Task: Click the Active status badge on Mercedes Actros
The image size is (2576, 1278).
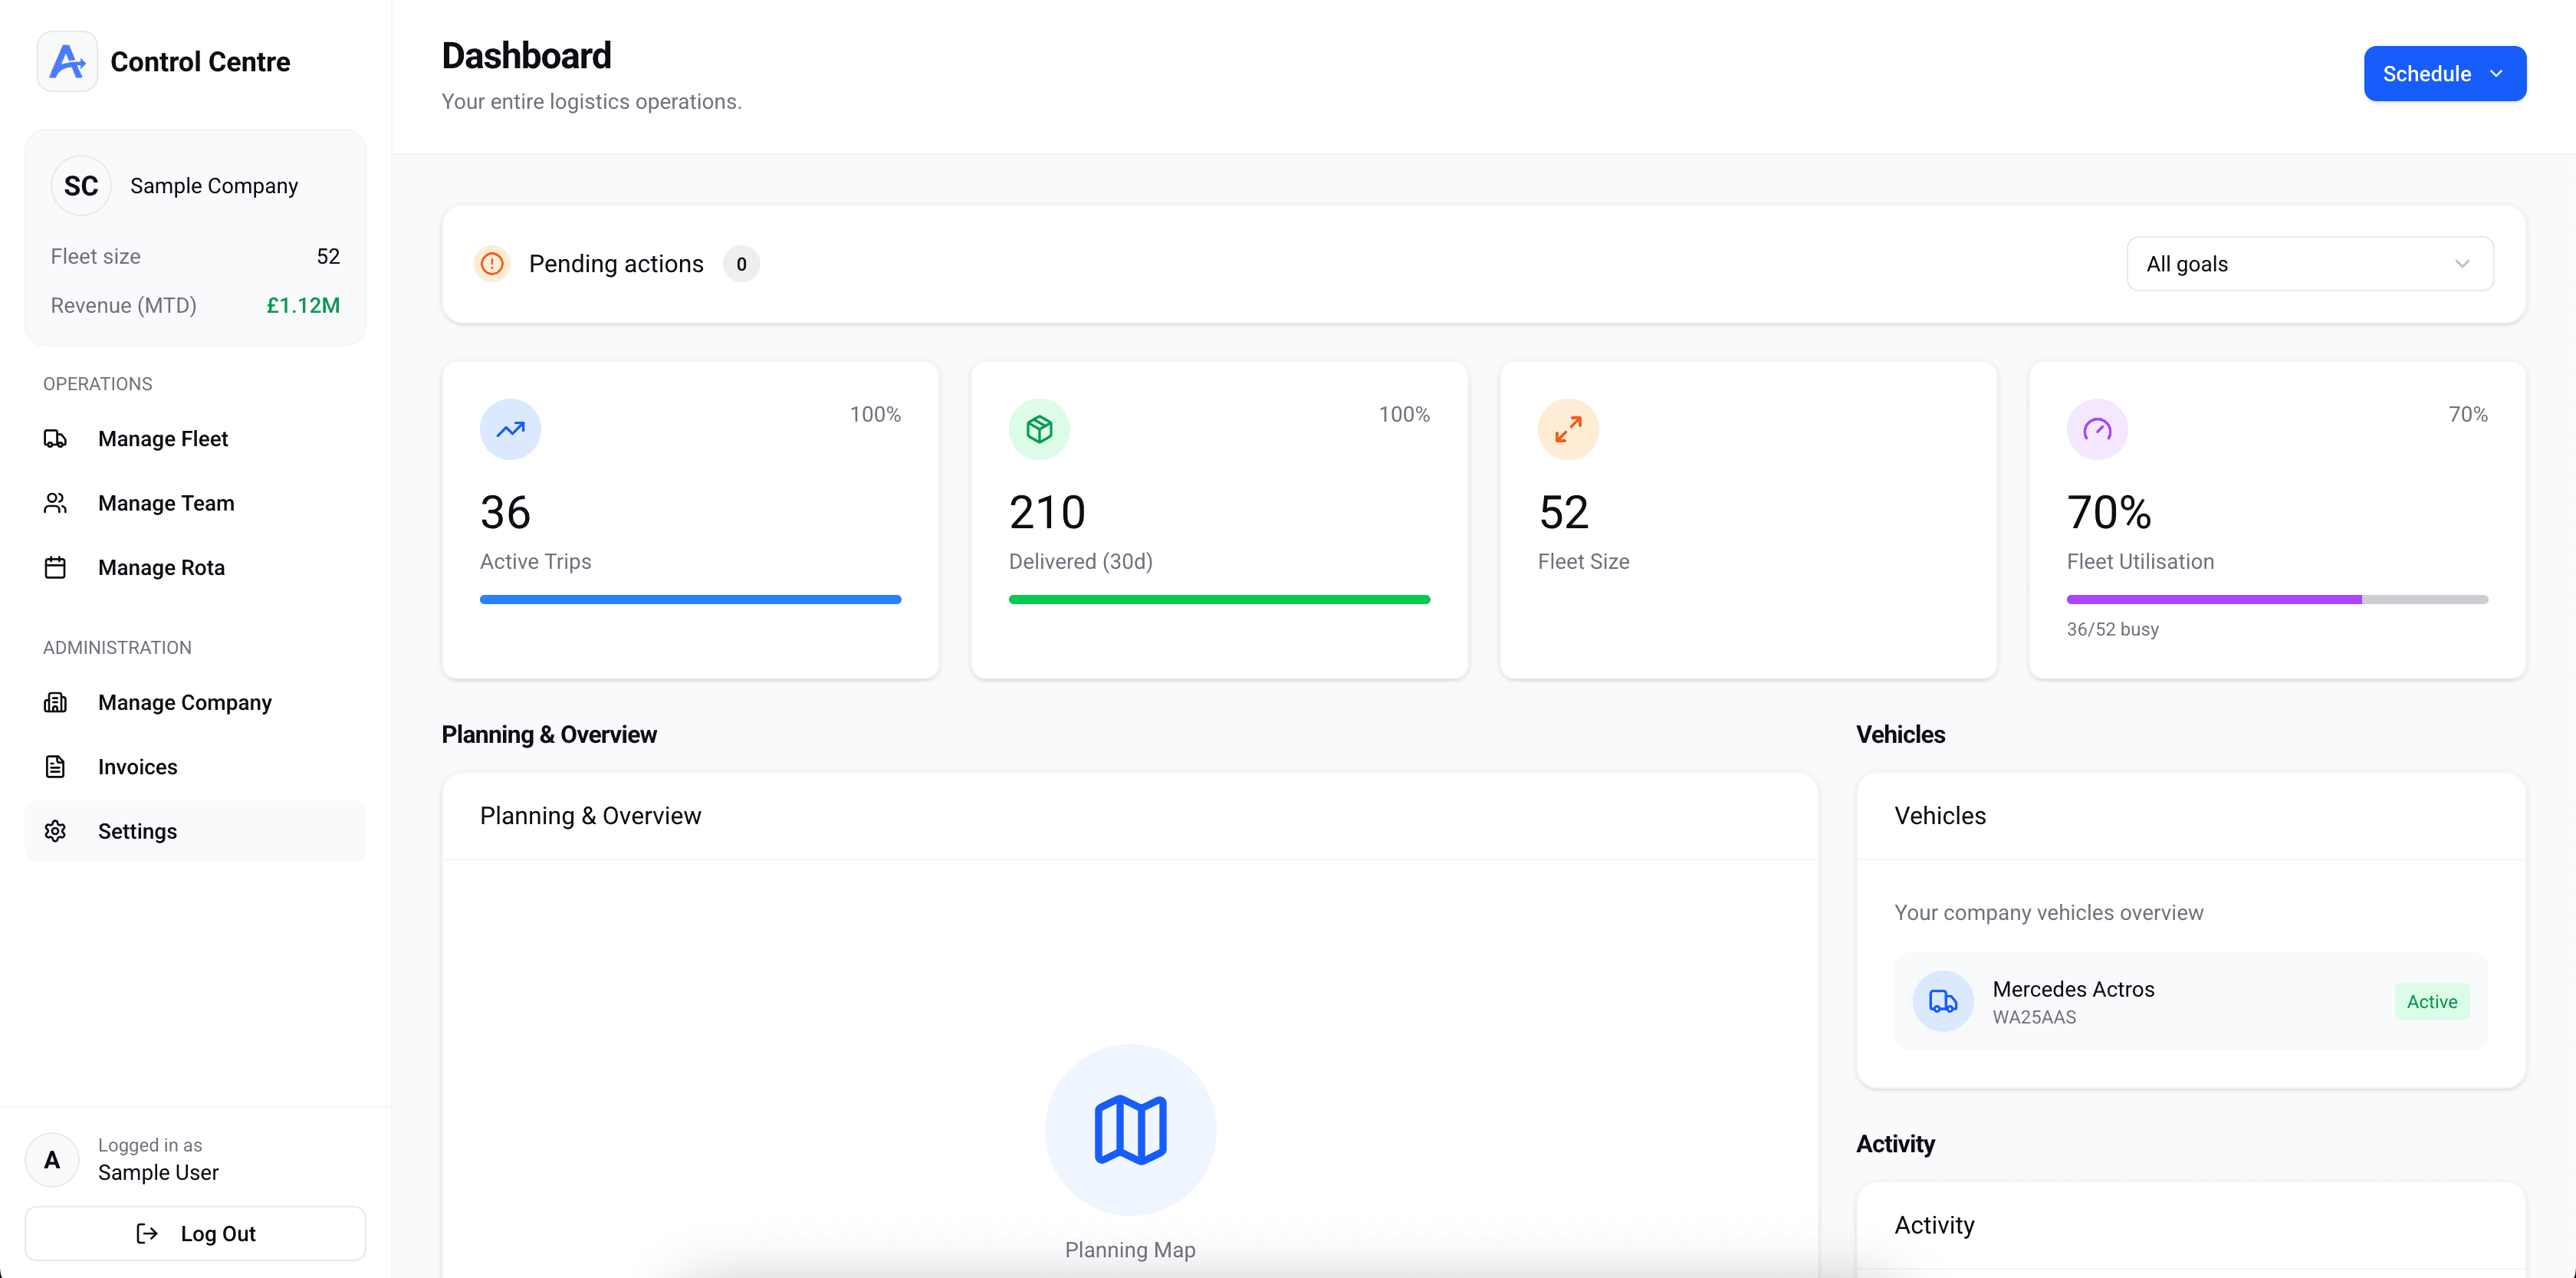Action: point(2432,1001)
